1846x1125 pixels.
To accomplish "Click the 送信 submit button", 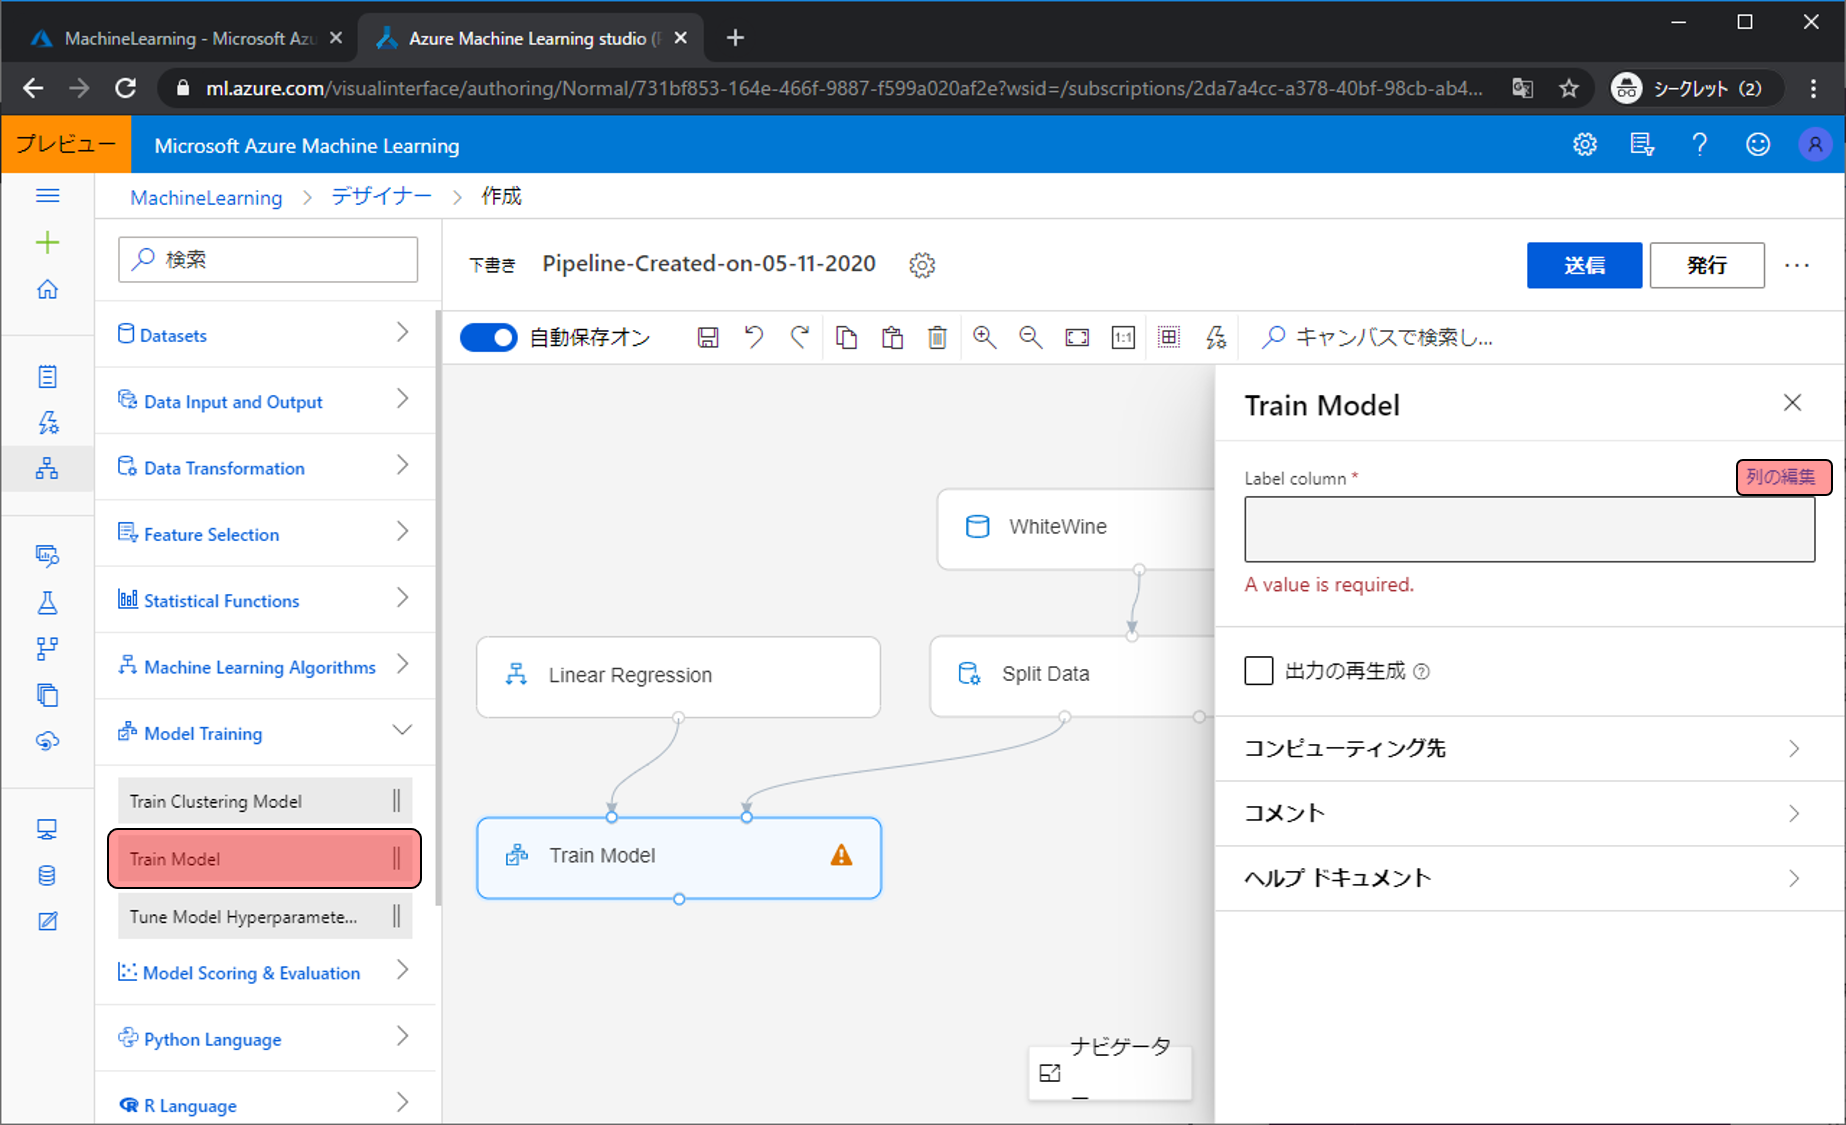I will coord(1583,265).
